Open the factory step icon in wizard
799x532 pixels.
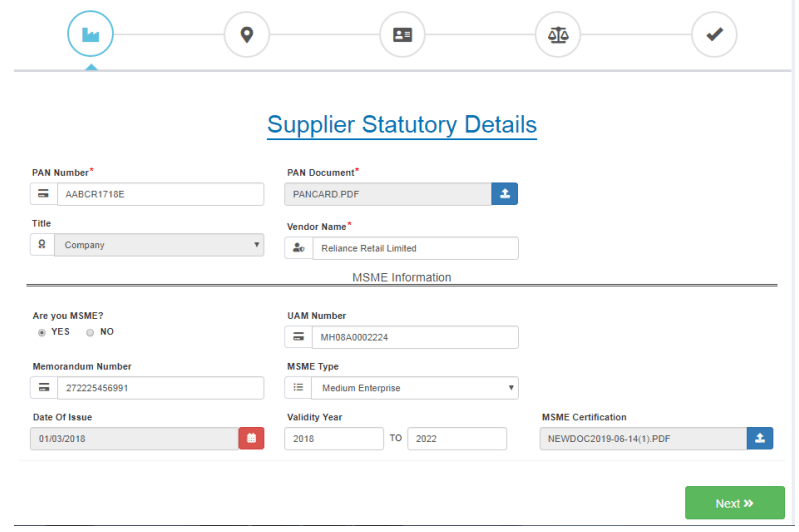(x=90, y=34)
